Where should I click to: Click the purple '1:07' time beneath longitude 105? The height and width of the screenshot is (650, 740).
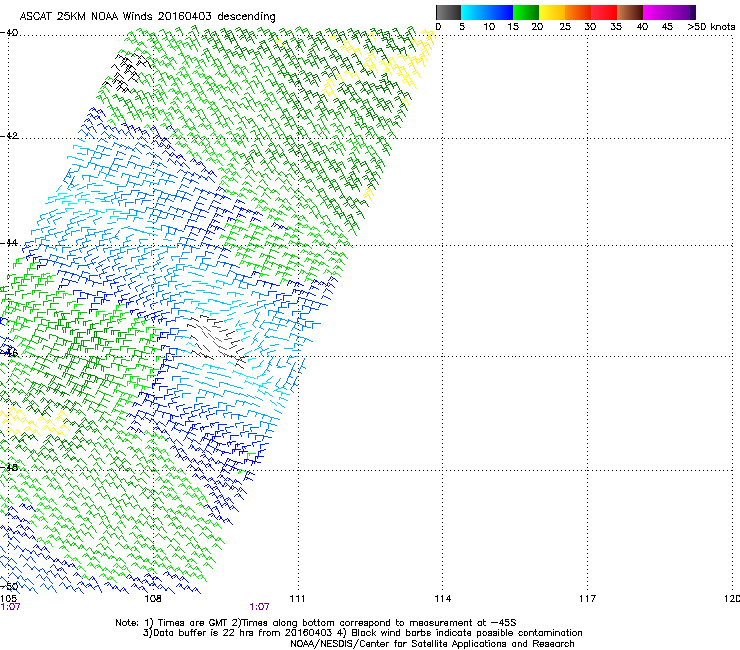click(10, 607)
